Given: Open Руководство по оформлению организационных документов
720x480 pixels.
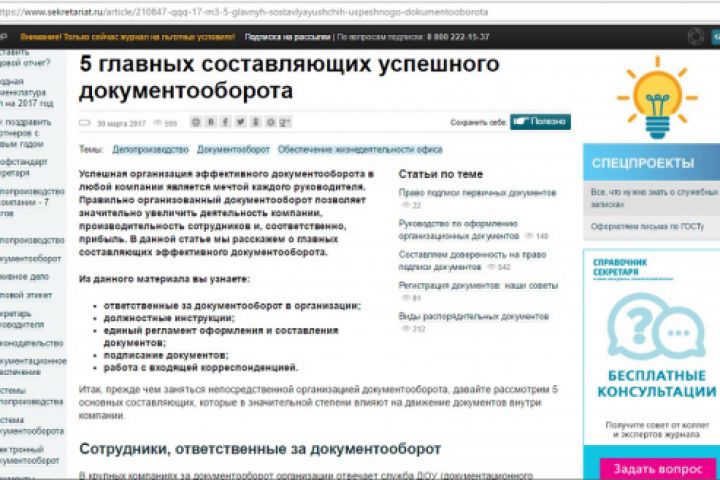Looking at the screenshot, I should point(458,230).
